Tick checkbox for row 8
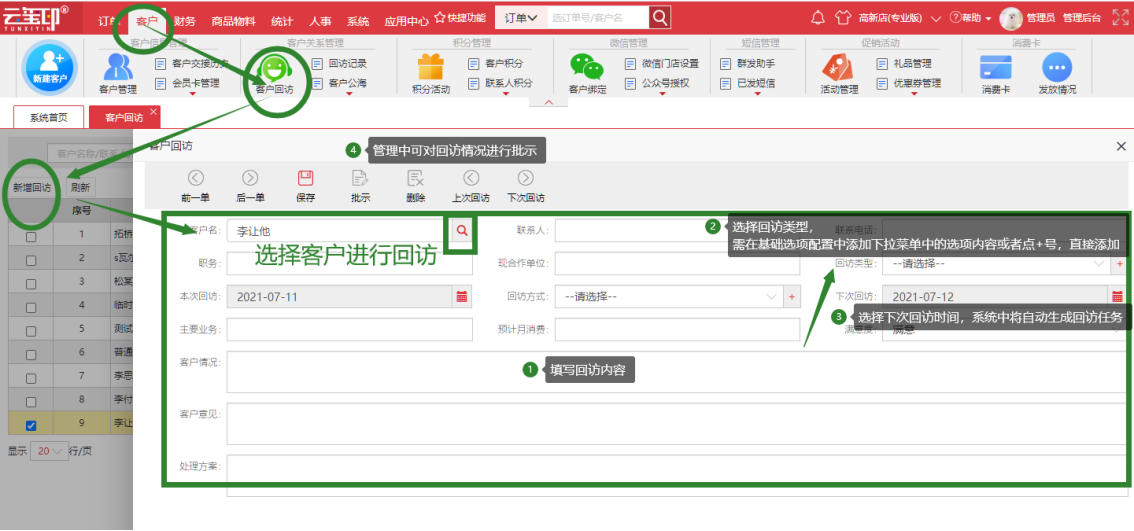1134x531 pixels. [x=31, y=402]
